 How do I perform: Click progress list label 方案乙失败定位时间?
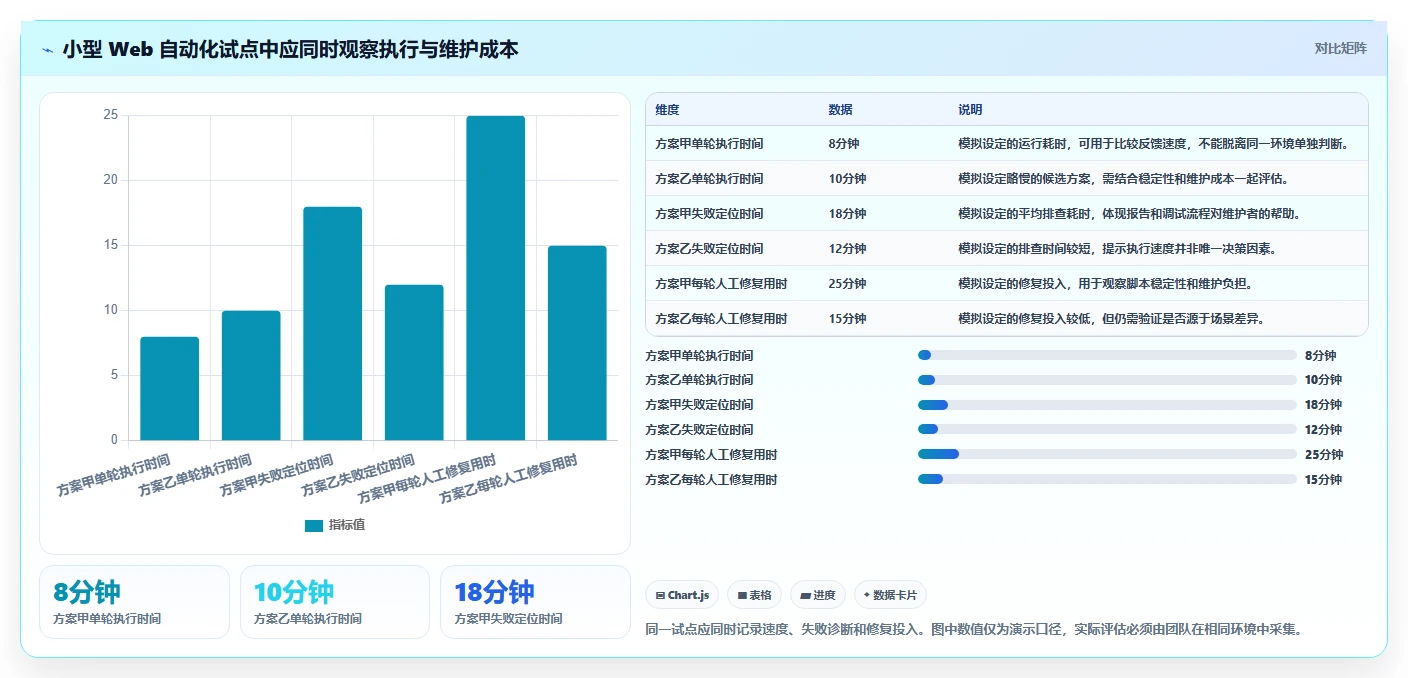point(699,430)
